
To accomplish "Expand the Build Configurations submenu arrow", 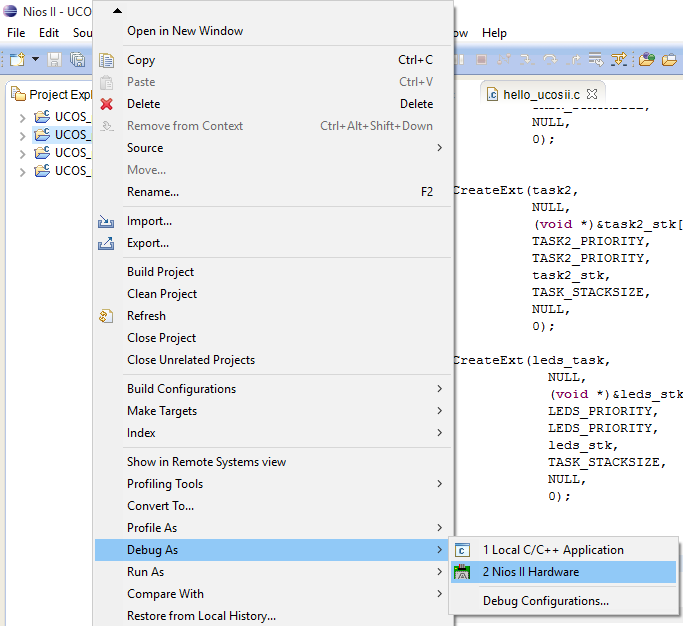I will coord(440,389).
